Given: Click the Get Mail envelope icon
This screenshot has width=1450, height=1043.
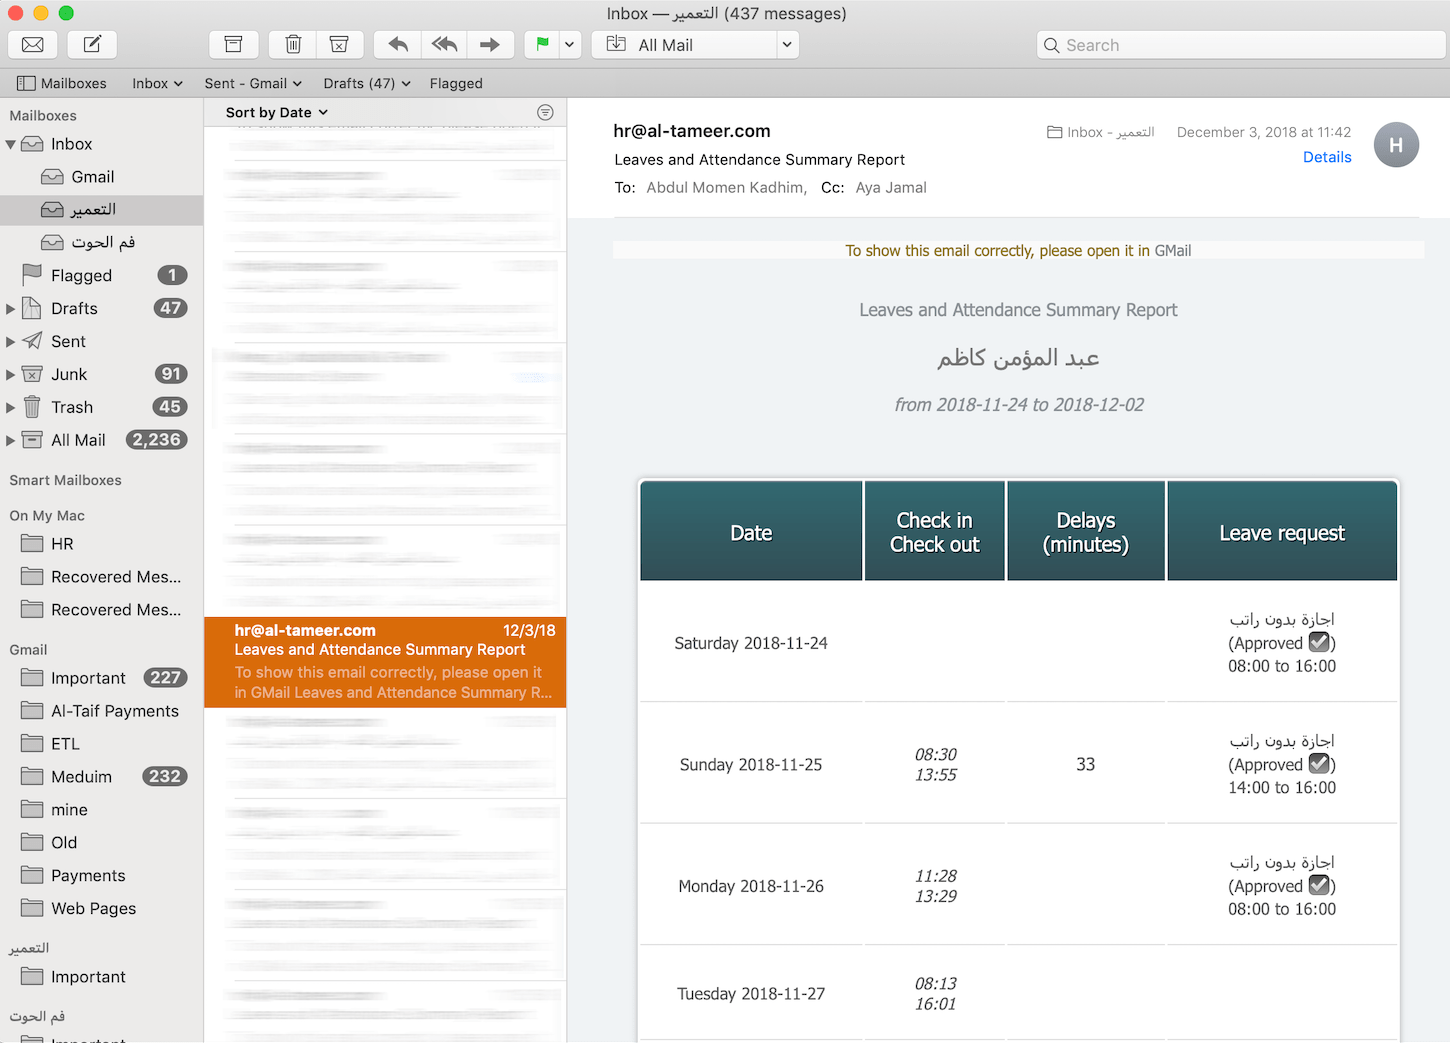Looking at the screenshot, I should click(33, 45).
